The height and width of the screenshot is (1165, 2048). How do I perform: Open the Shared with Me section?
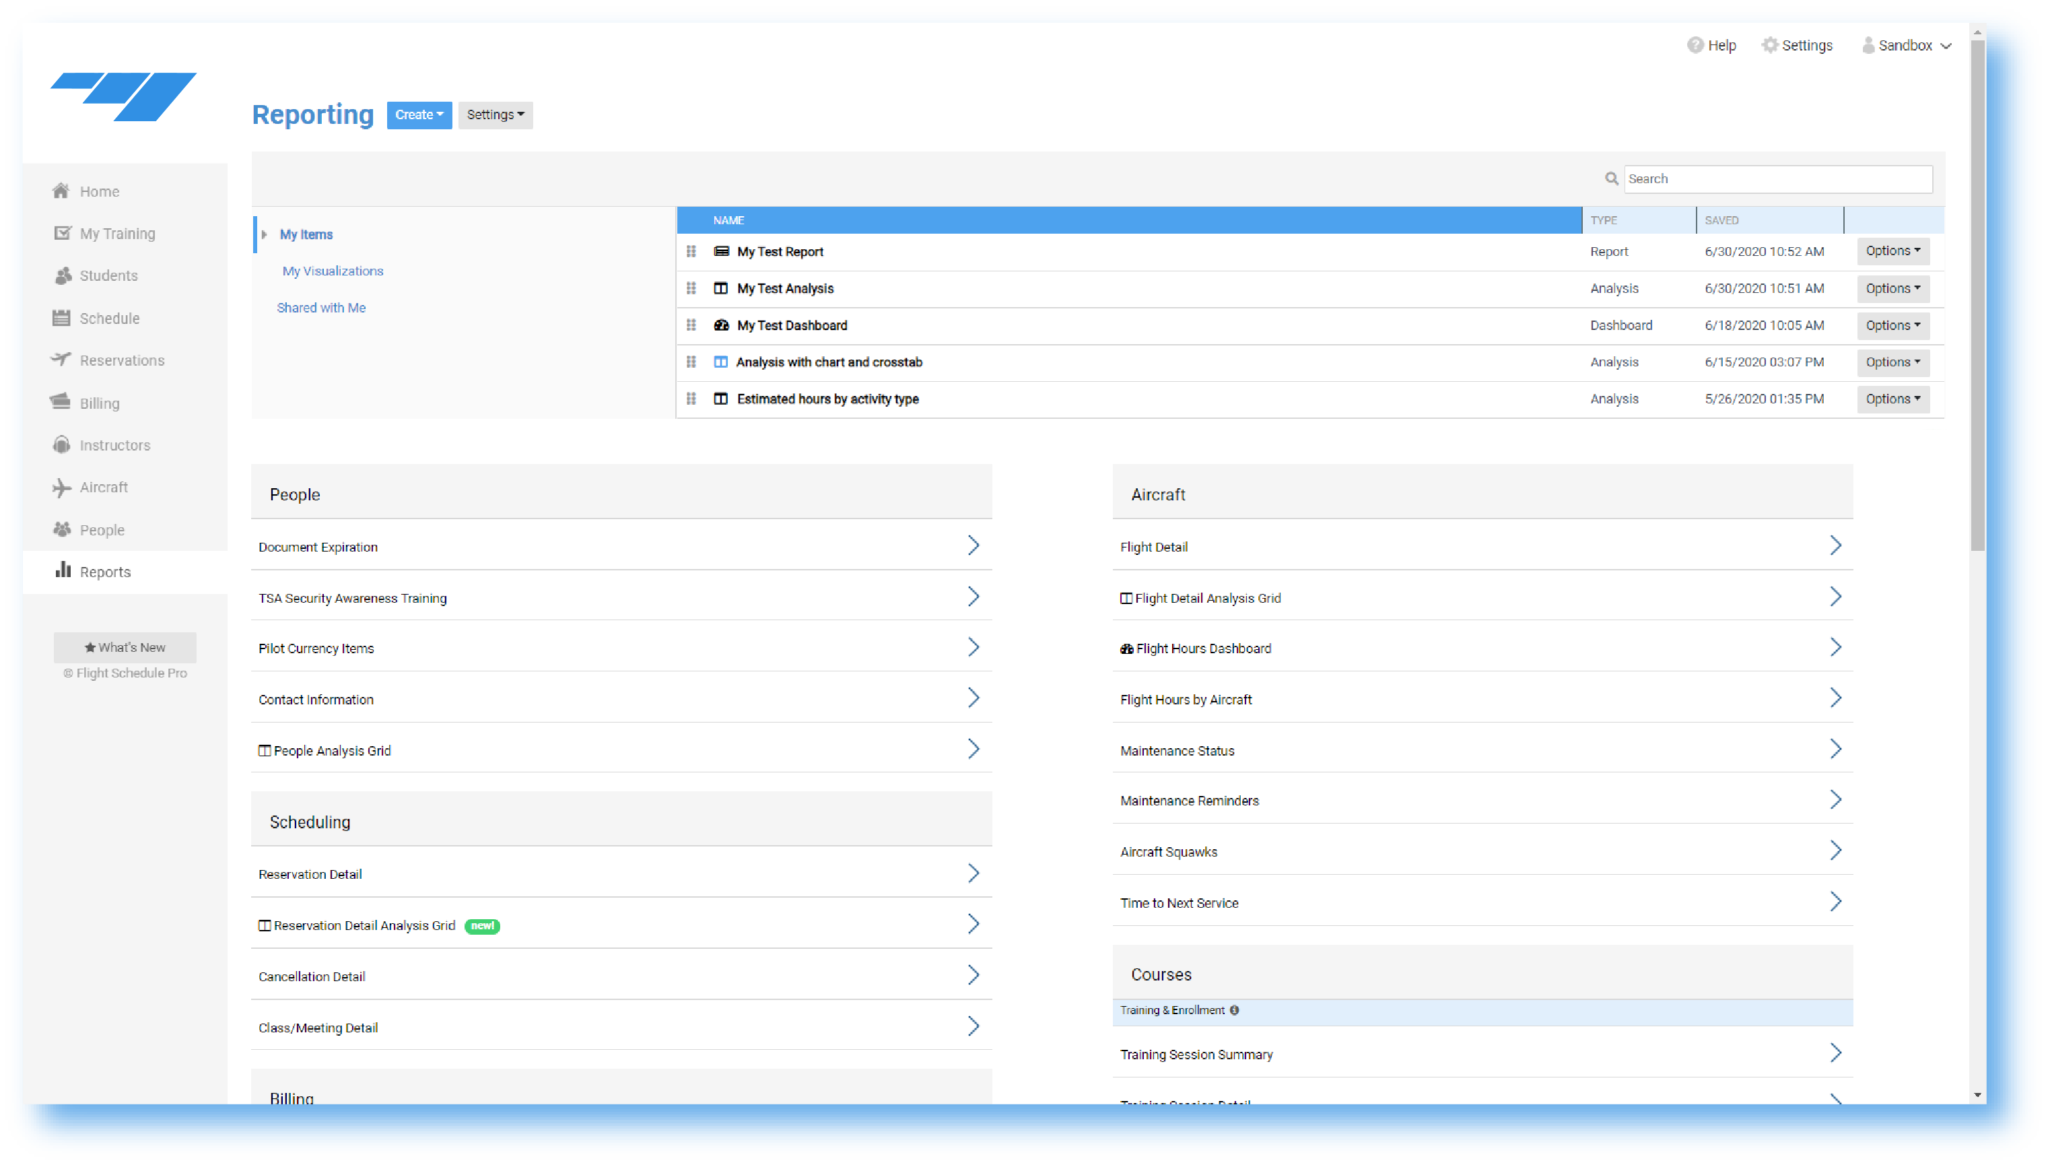pos(321,307)
